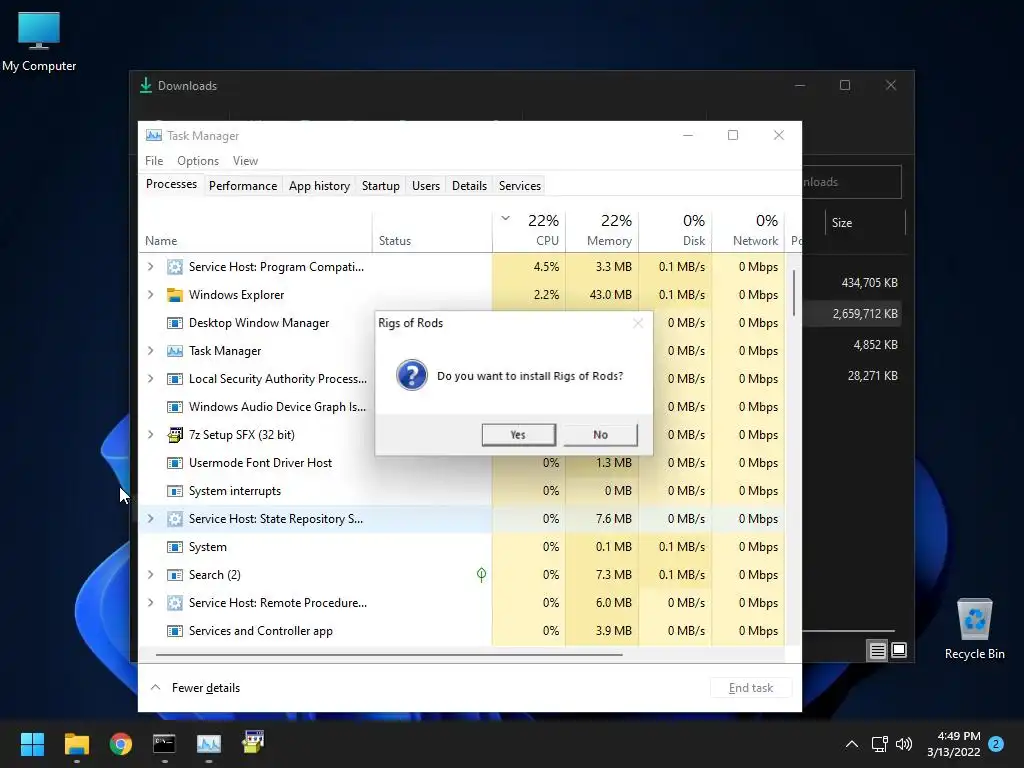Click the 7z Setup SFX process icon
This screenshot has width=1024, height=768.
point(174,434)
